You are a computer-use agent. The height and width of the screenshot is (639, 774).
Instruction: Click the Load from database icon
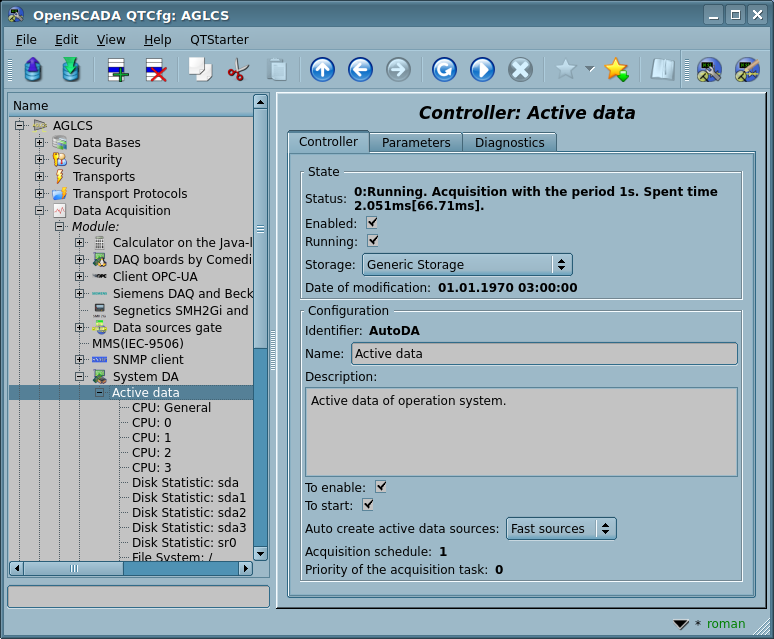[x=33, y=70]
